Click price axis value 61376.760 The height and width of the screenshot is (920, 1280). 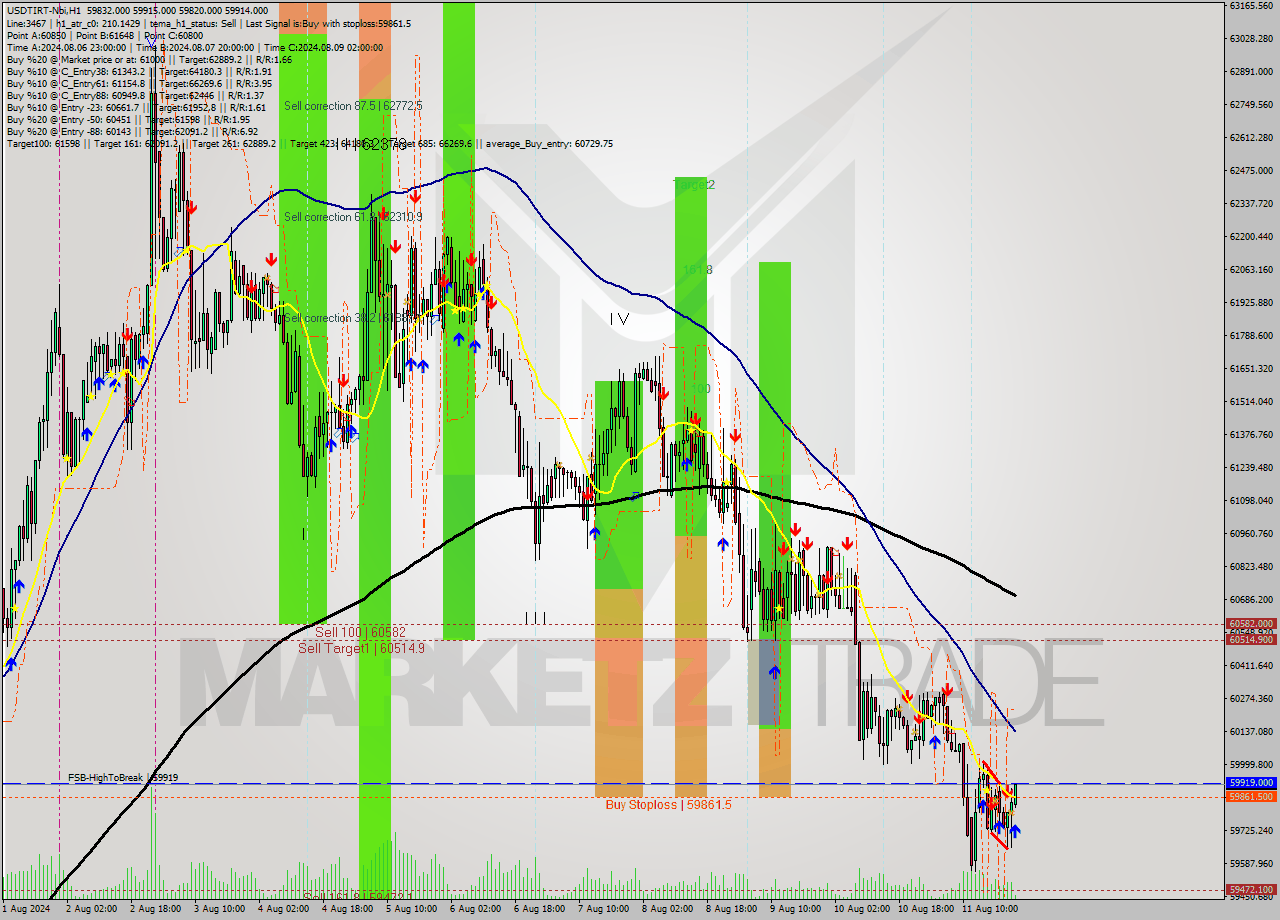pyautogui.click(x=1250, y=434)
